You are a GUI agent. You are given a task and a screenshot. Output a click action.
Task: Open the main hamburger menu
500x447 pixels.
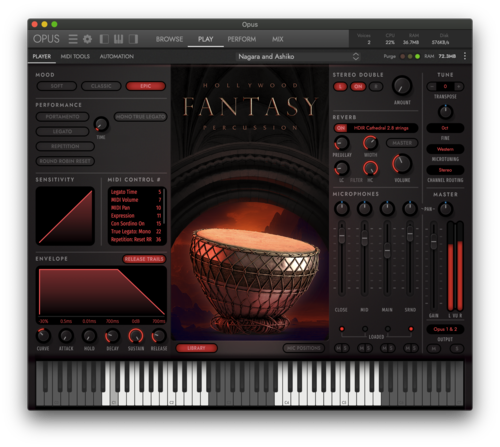pos(73,39)
